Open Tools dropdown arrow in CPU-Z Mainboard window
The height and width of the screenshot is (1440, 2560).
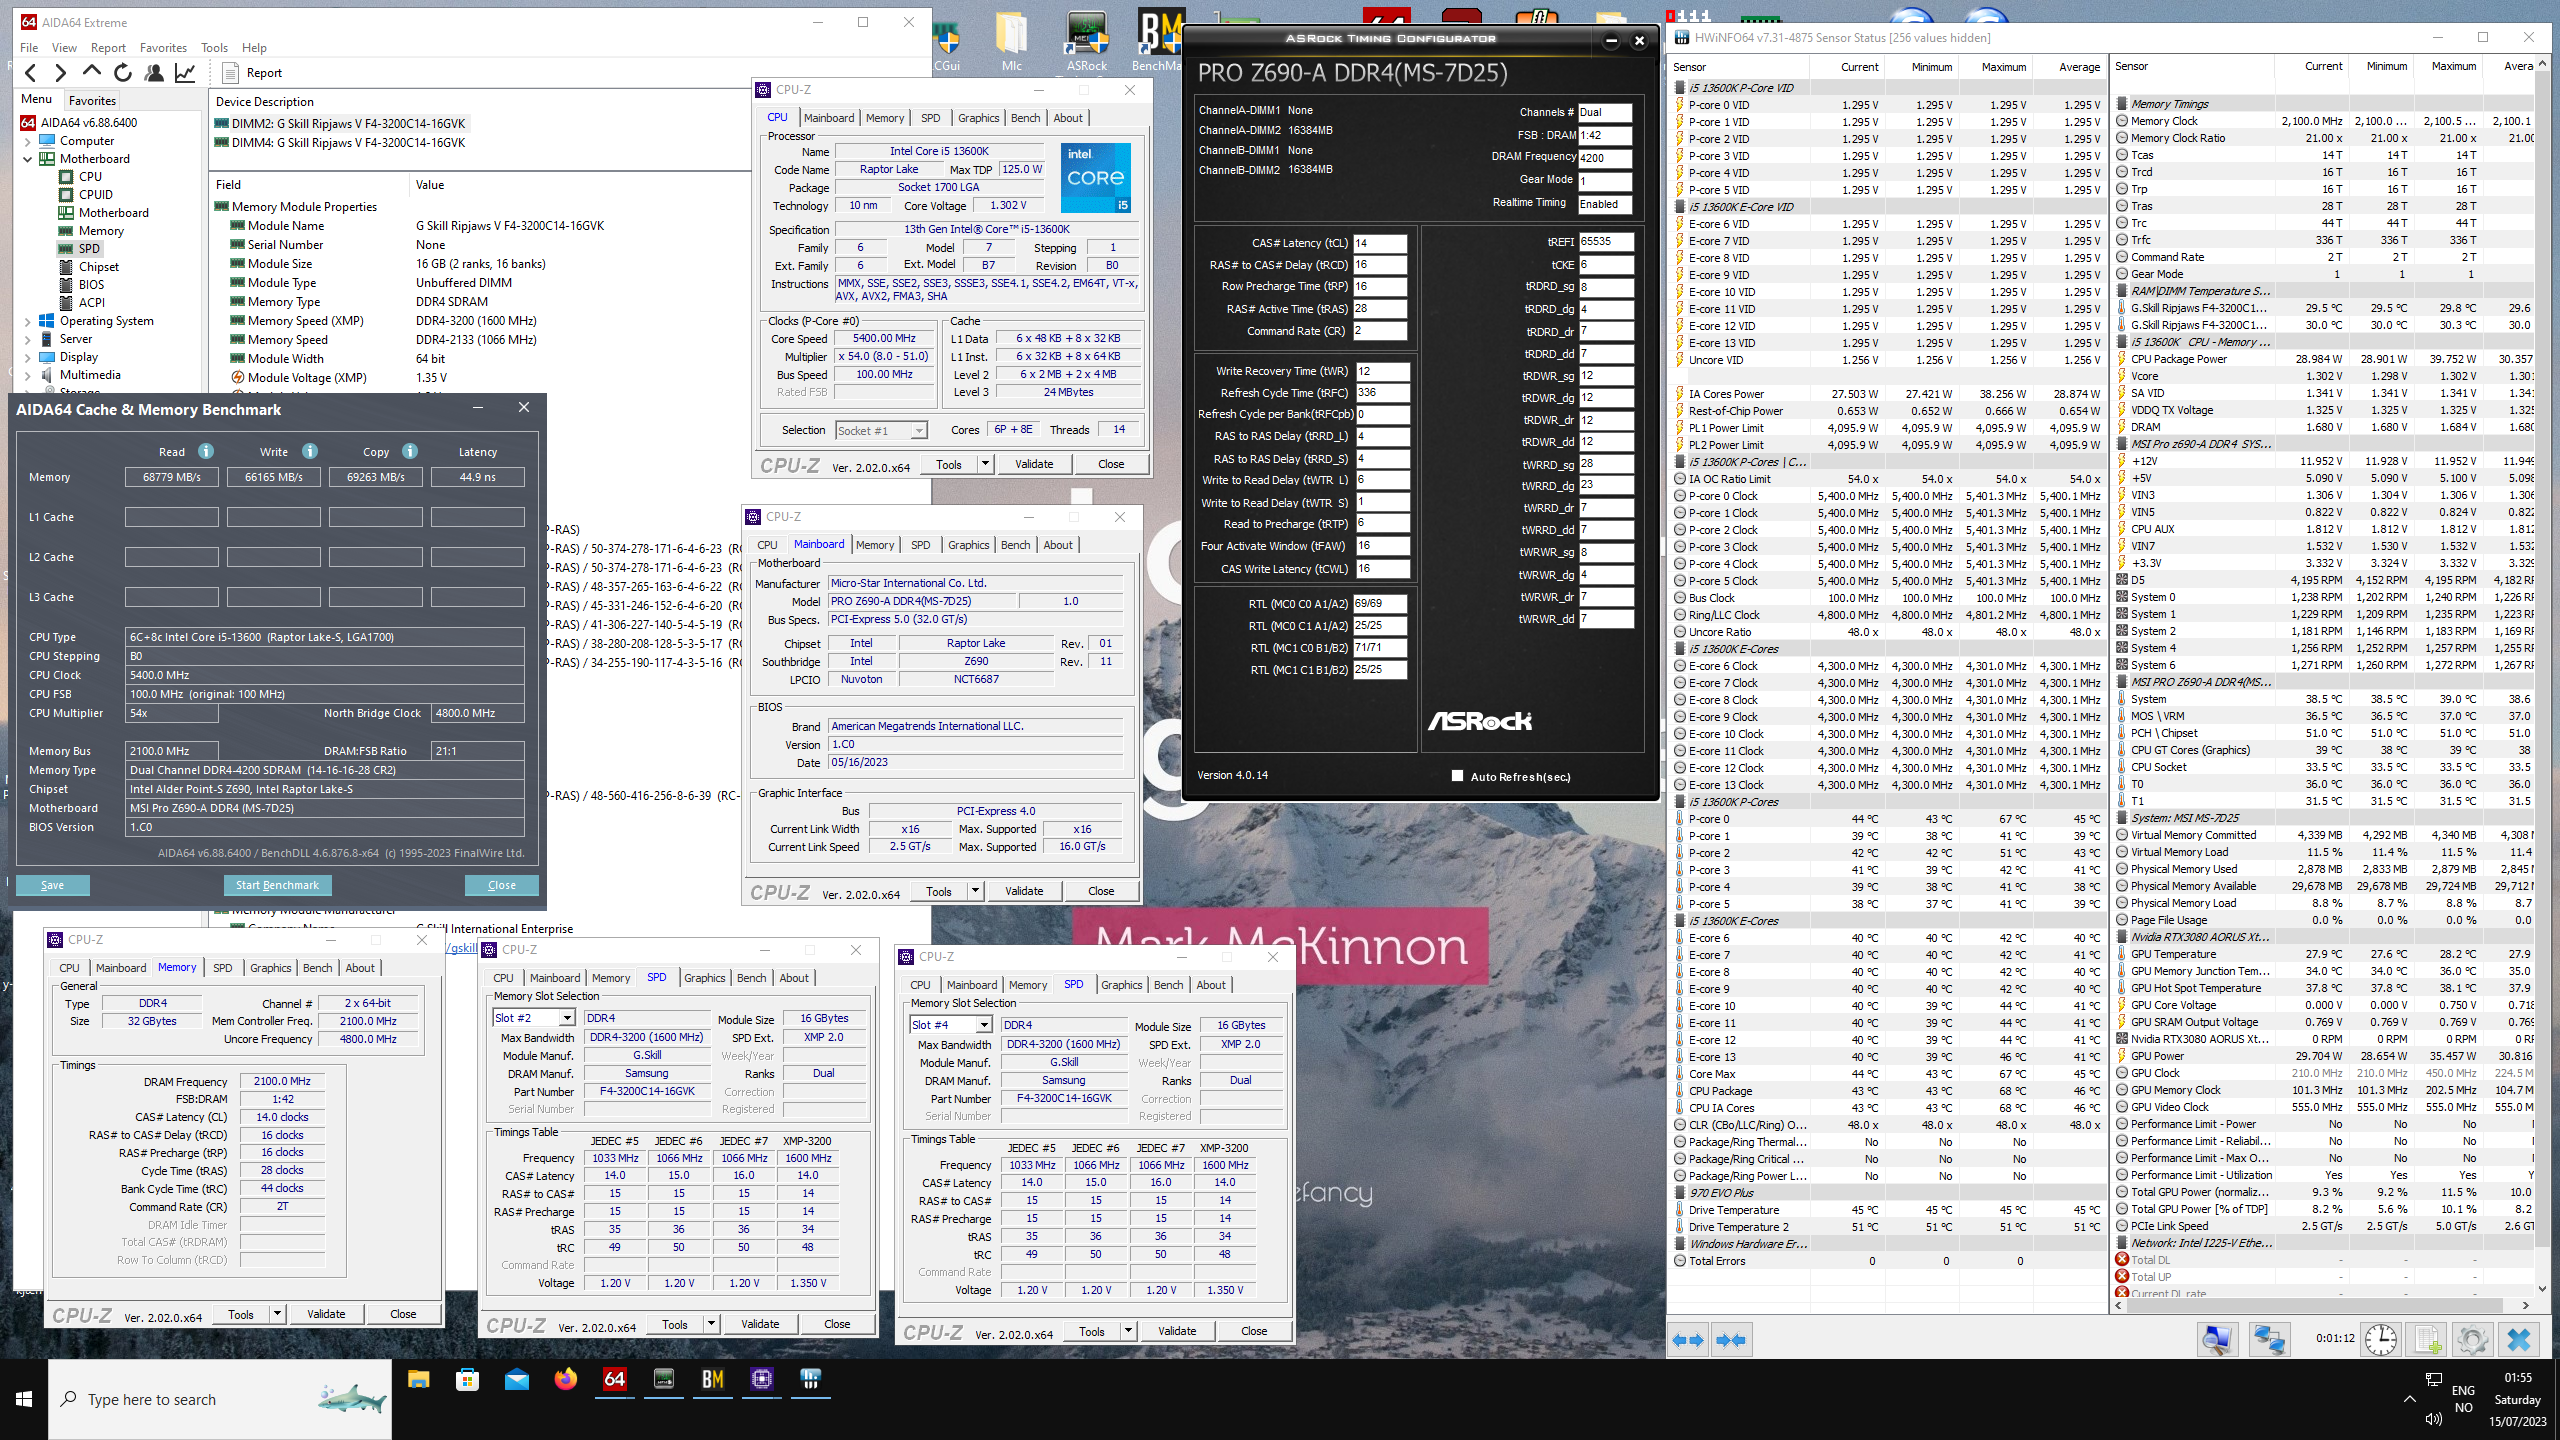click(975, 891)
